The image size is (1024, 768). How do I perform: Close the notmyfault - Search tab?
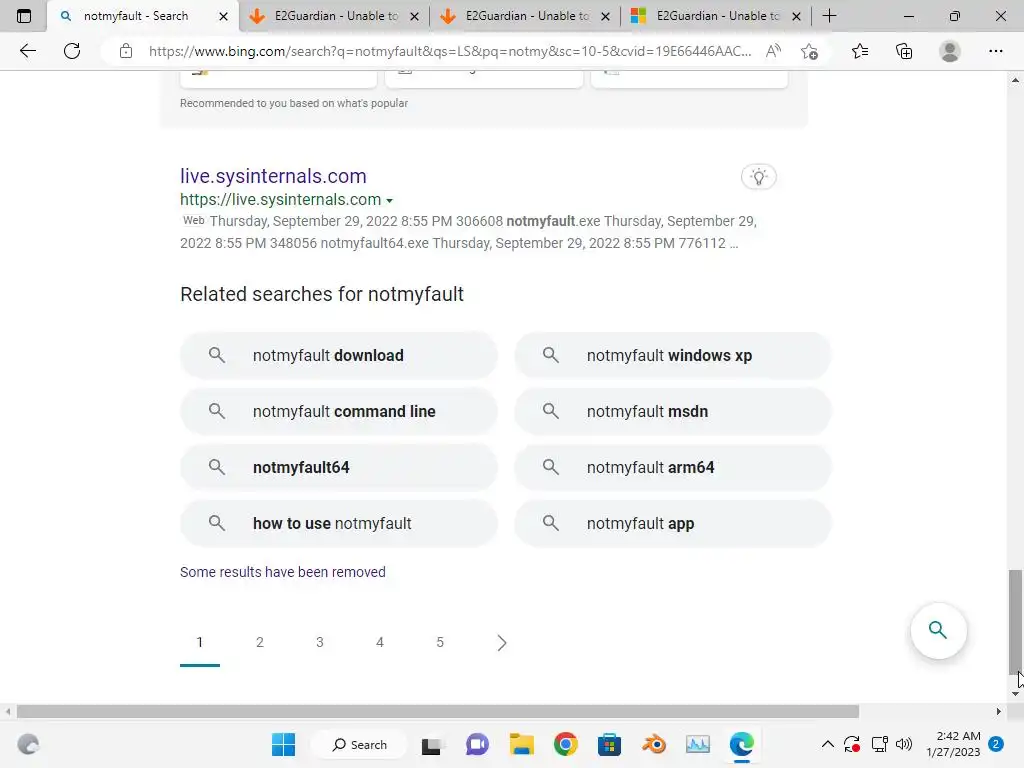pyautogui.click(x=223, y=16)
